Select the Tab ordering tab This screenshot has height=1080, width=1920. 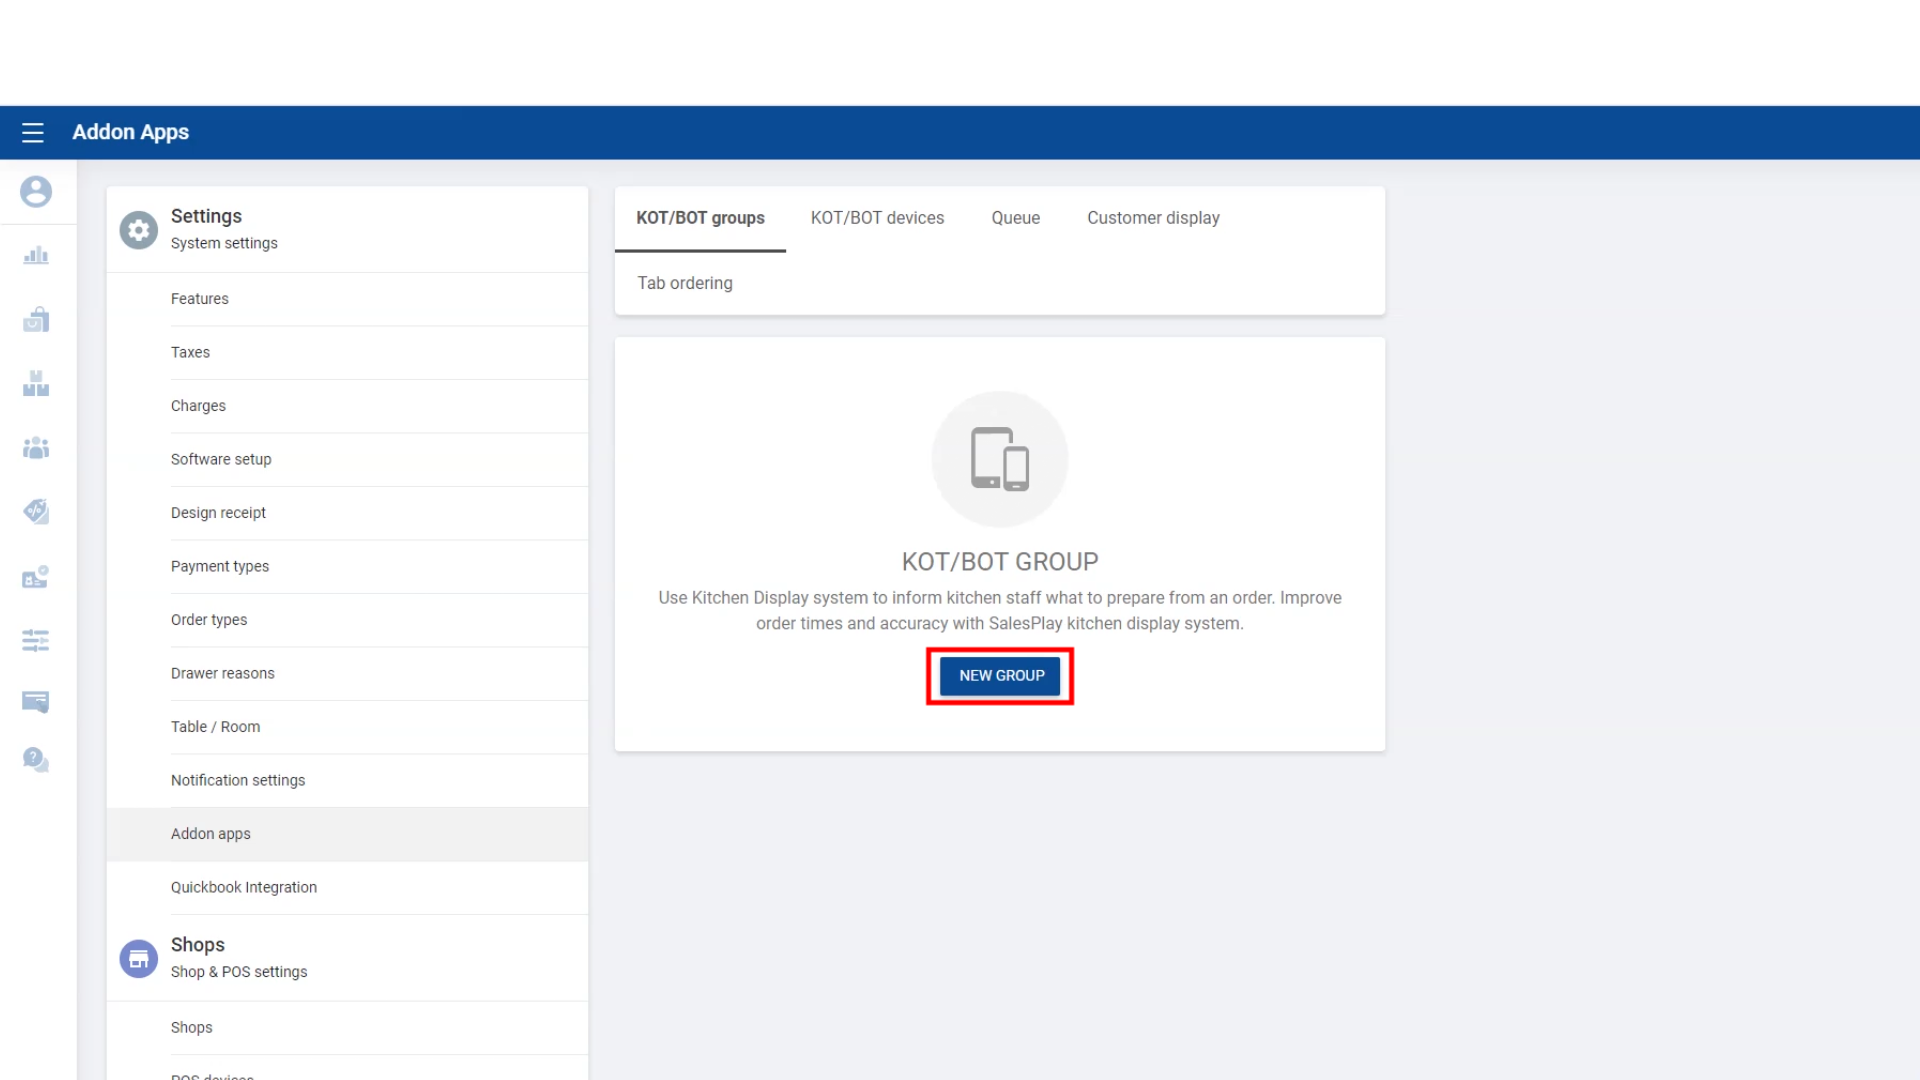[685, 283]
